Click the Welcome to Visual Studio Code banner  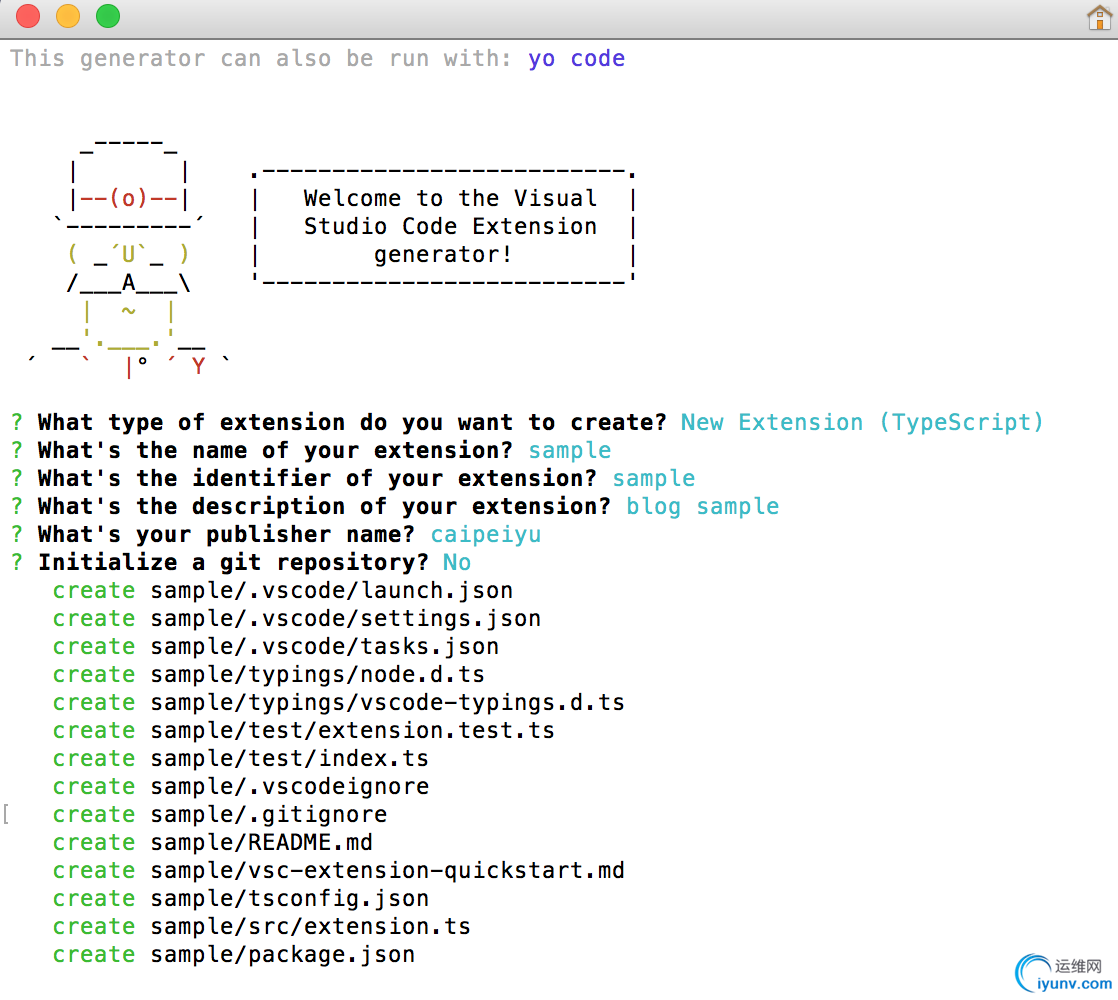click(443, 227)
